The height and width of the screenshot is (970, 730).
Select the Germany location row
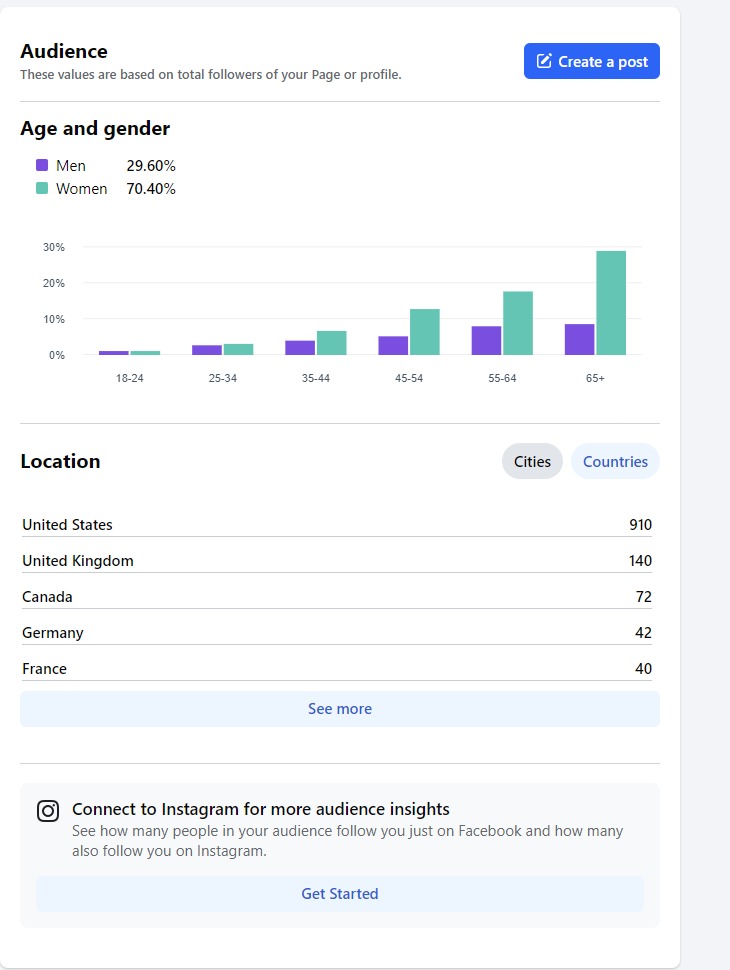click(337, 633)
